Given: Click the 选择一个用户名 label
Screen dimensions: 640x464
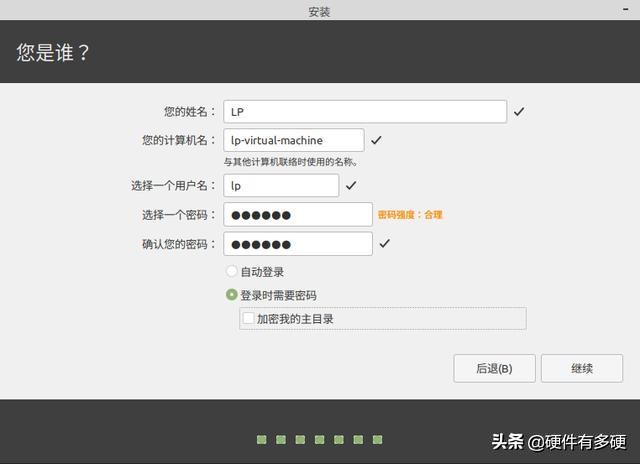Looking at the screenshot, I should 173,186.
